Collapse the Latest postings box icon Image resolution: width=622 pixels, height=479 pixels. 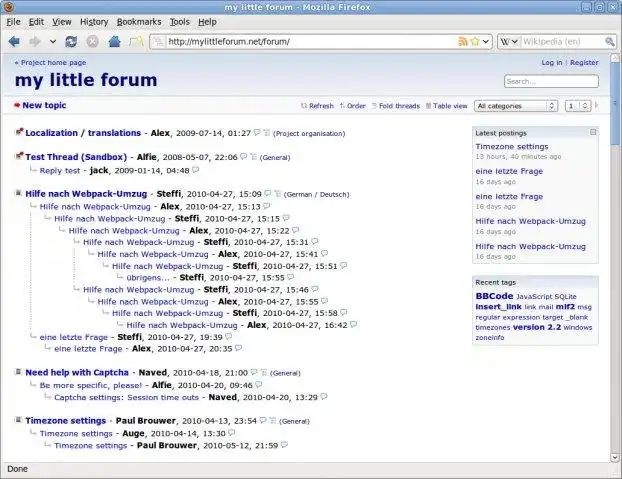pos(593,132)
